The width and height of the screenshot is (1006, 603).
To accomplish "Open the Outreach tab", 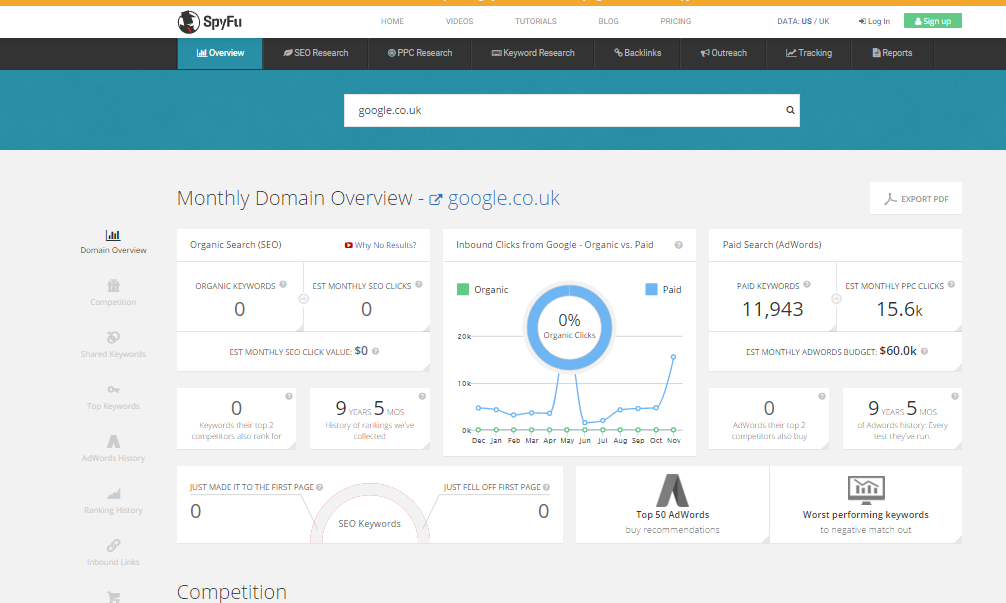I will (724, 53).
